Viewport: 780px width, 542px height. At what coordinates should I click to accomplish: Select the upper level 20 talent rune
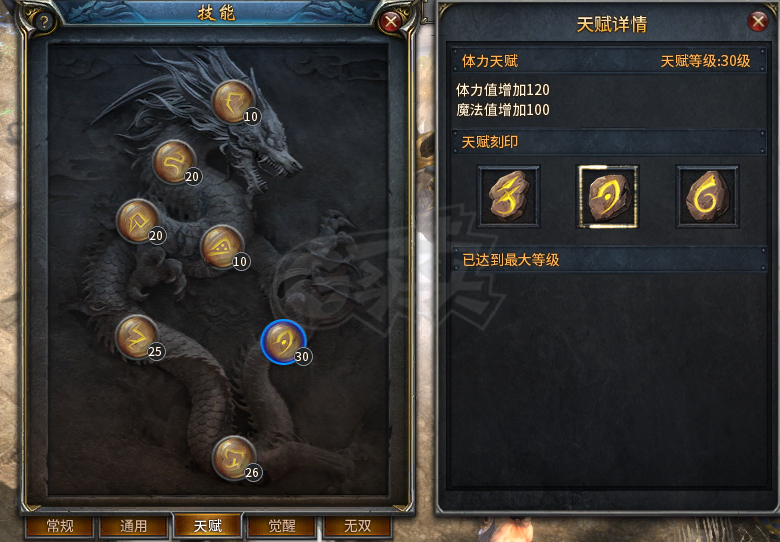(174, 162)
